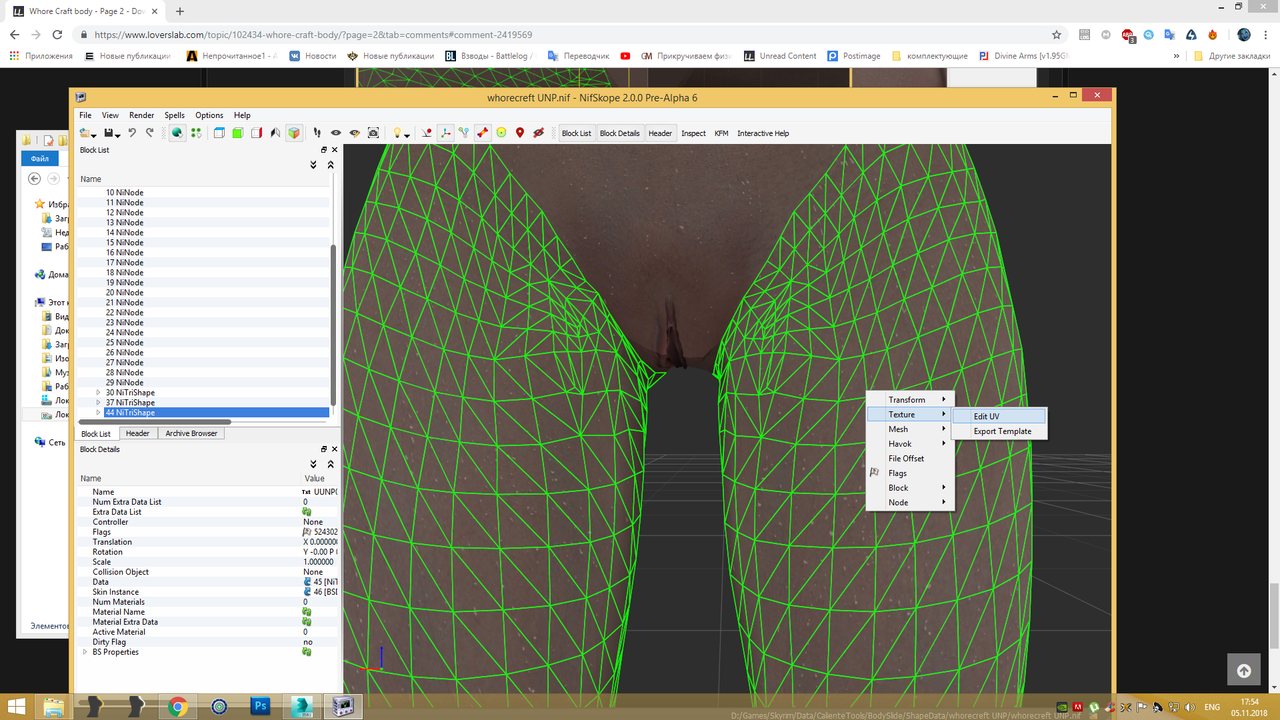Toggle the light bulb lighting icon

(x=397, y=133)
